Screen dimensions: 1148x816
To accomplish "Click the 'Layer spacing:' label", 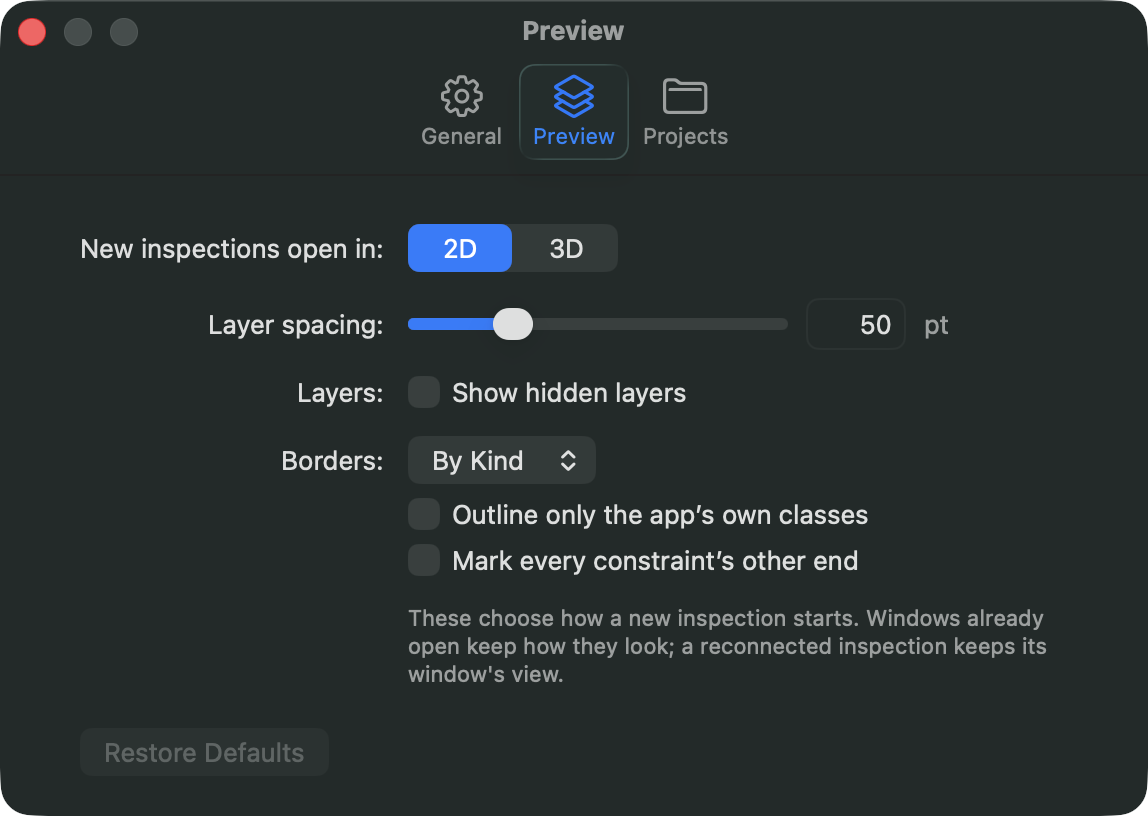I will tap(296, 324).
